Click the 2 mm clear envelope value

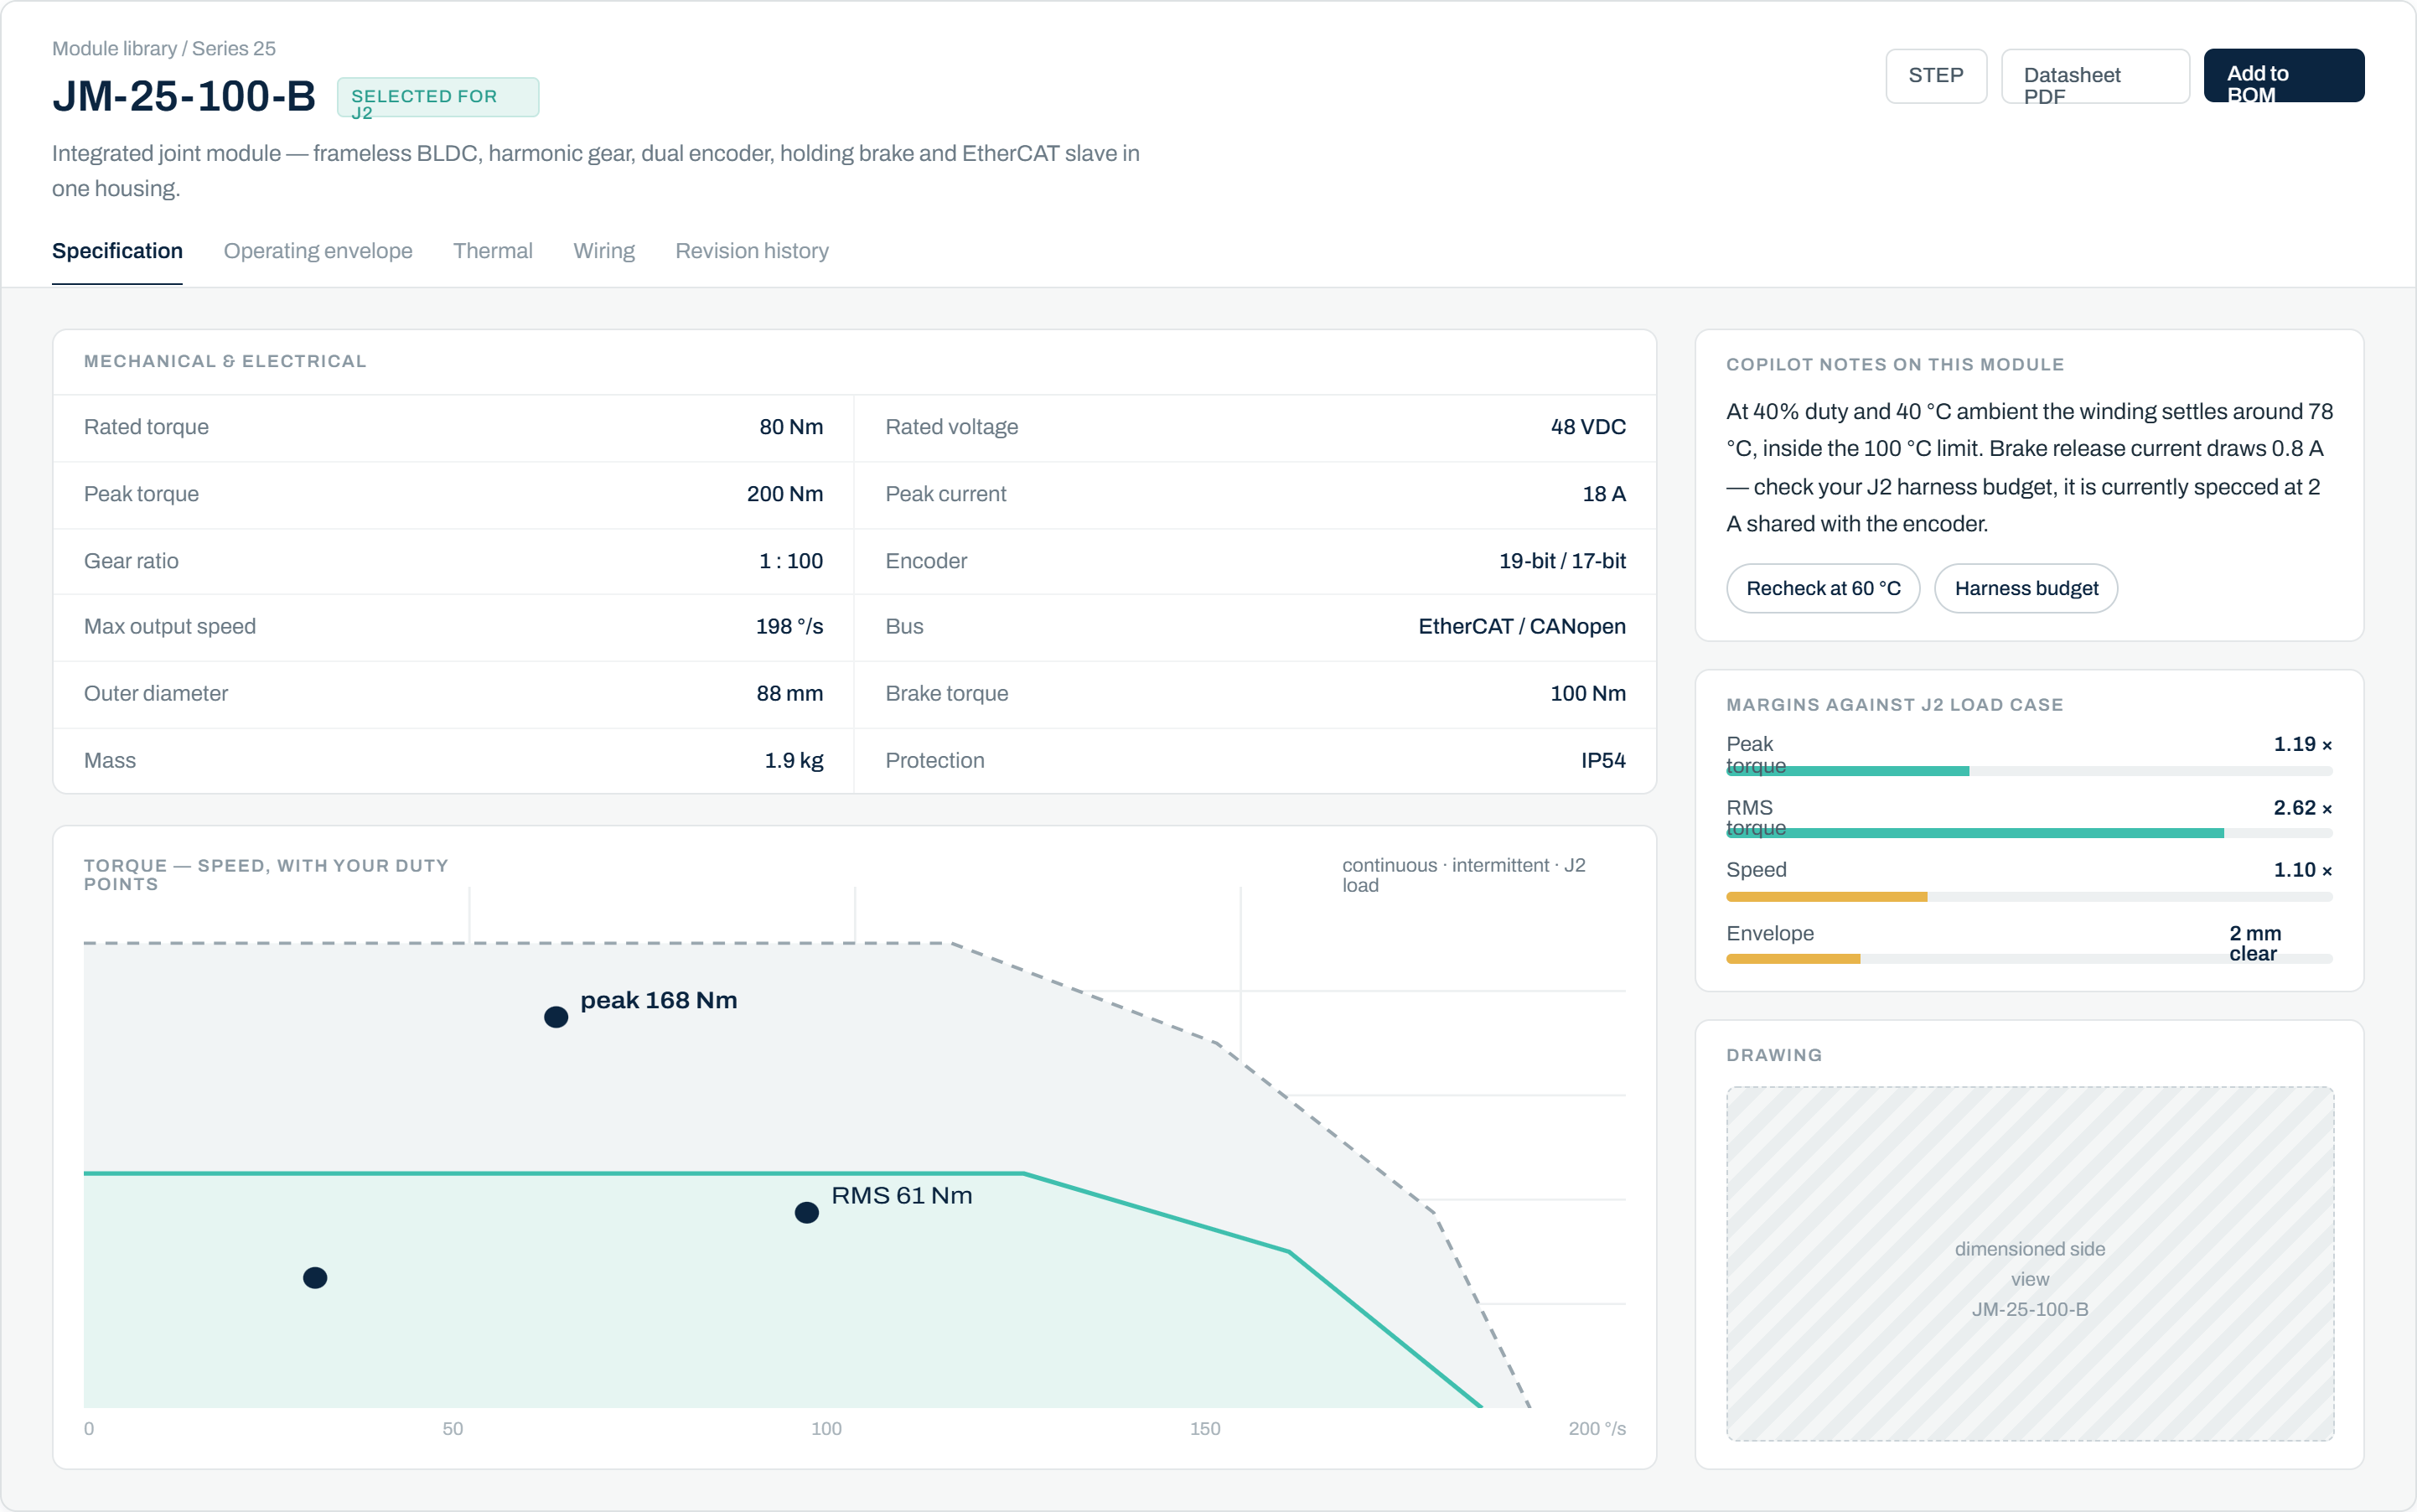[2255, 943]
